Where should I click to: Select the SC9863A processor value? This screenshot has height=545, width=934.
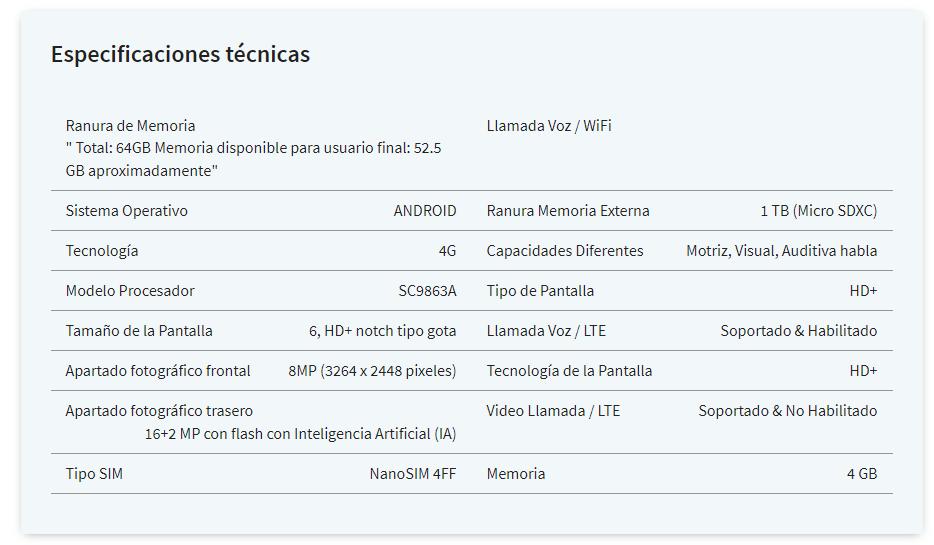(x=427, y=291)
